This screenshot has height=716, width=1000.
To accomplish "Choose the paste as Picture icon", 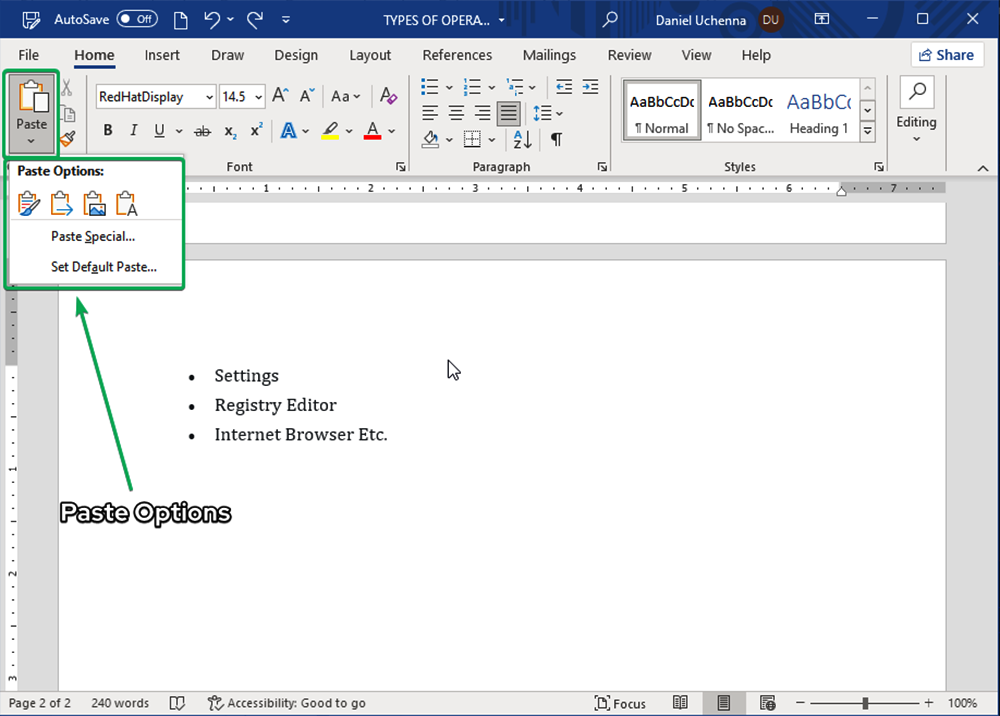I will 95,204.
